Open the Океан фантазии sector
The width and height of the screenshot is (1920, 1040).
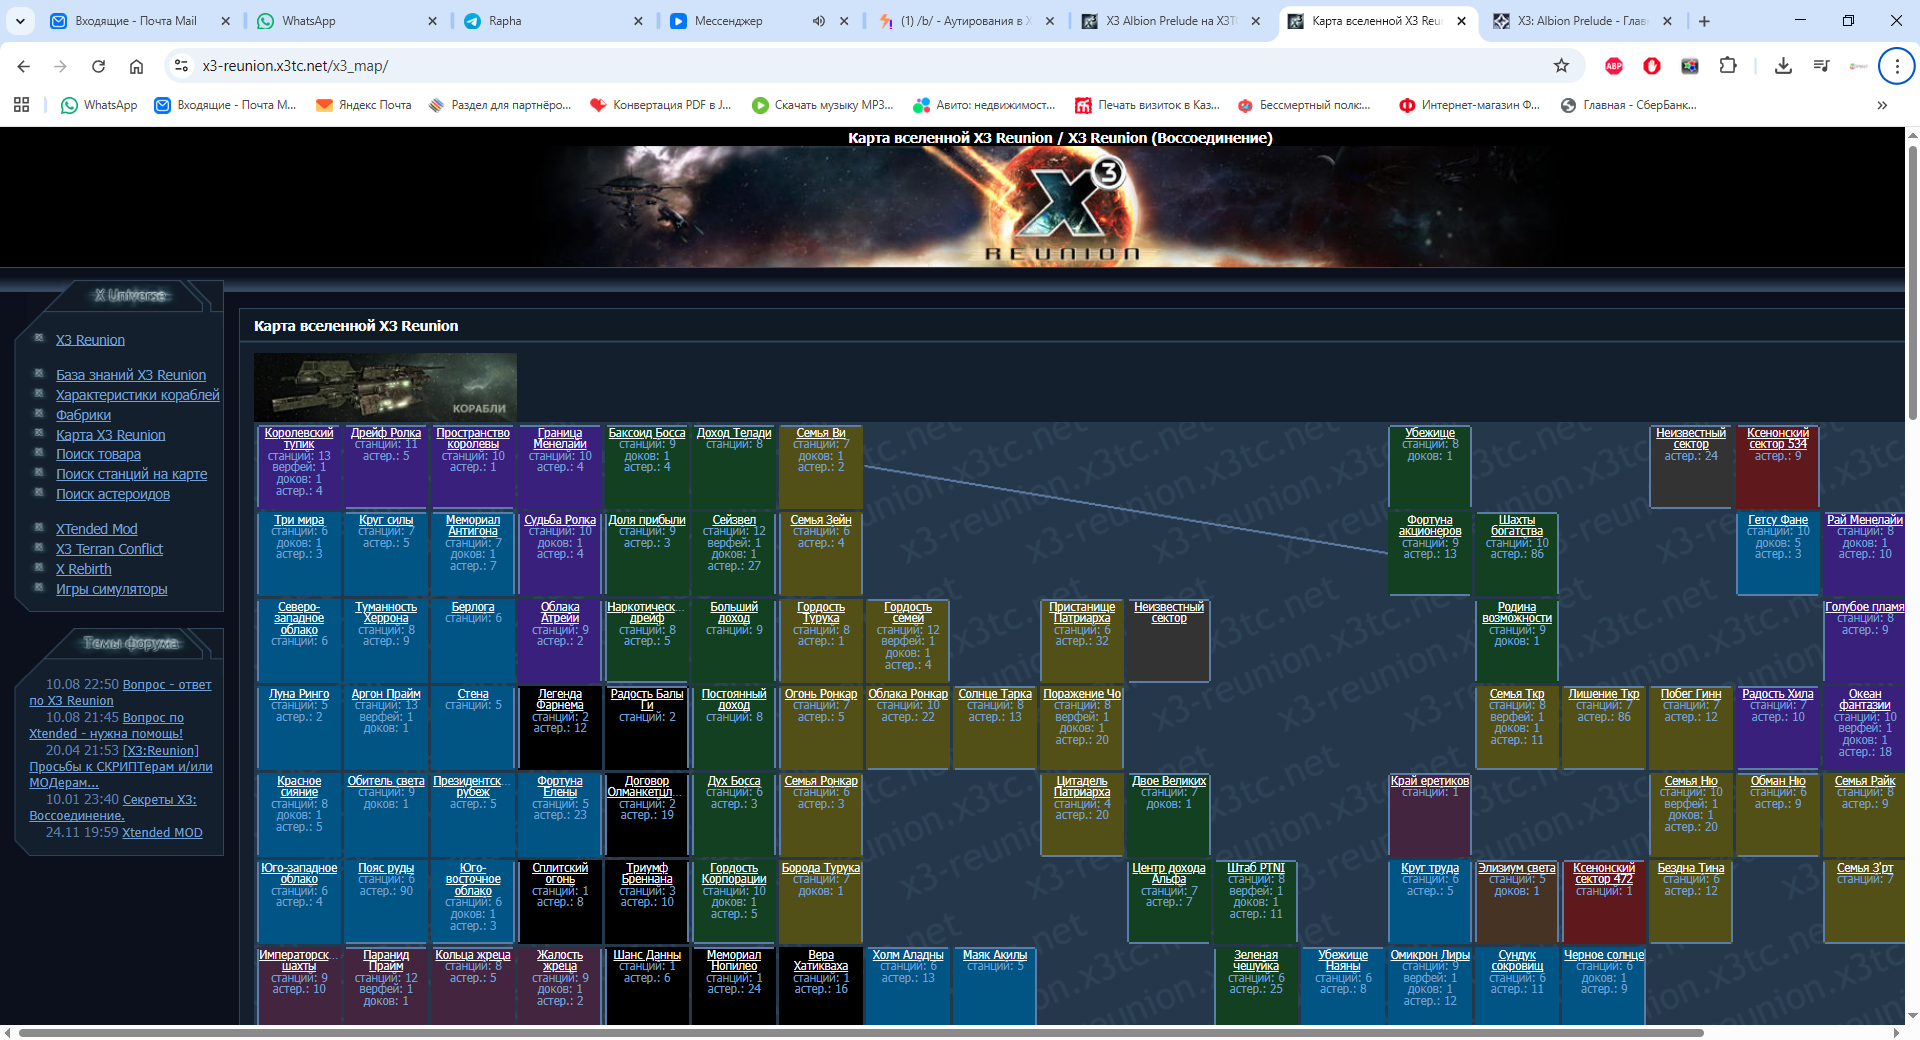coord(1864,699)
